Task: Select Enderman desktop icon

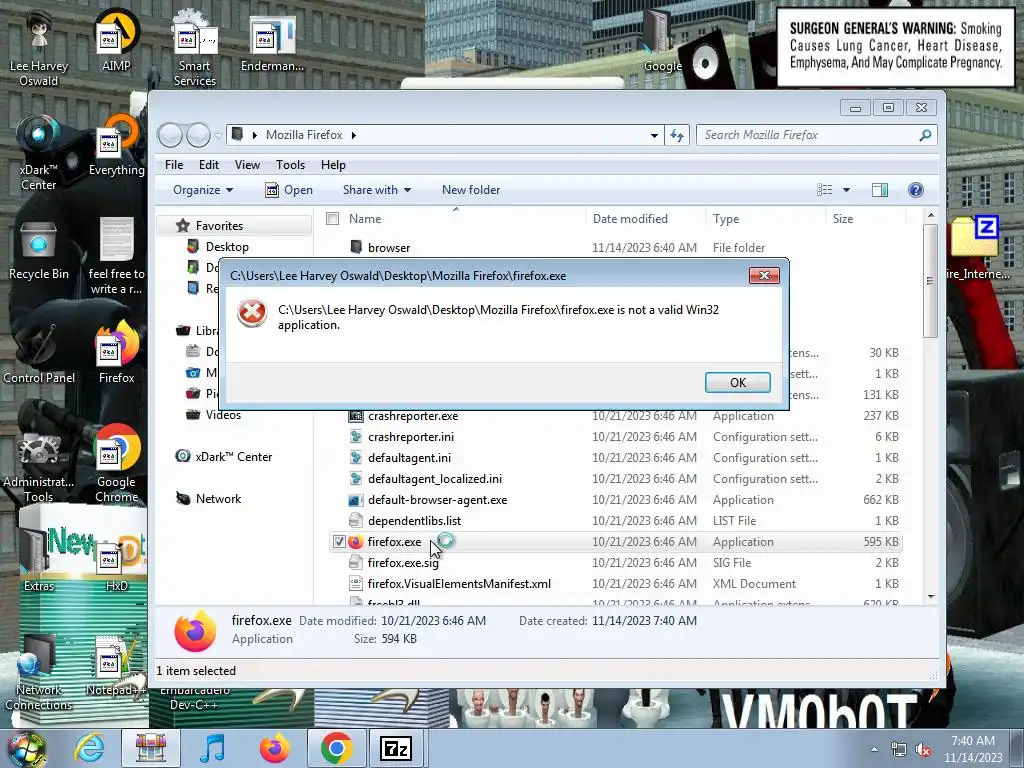Action: 272,43
